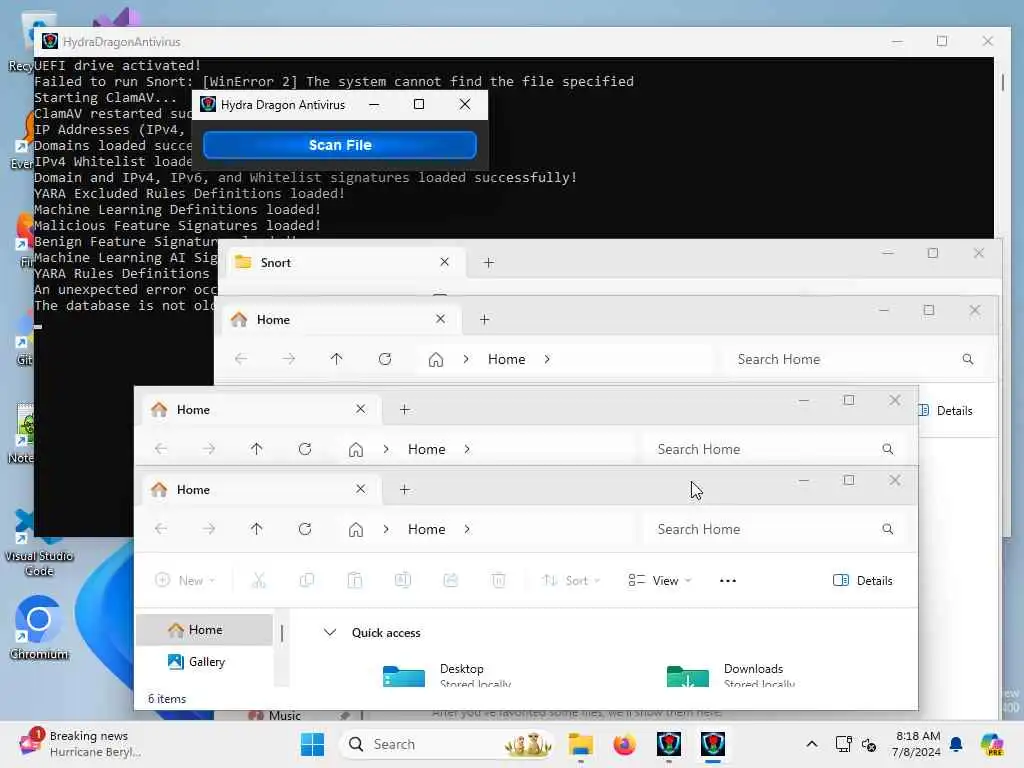This screenshot has width=1024, height=768.
Task: Close the Home tab in frontmost window
Action: (x=360, y=489)
